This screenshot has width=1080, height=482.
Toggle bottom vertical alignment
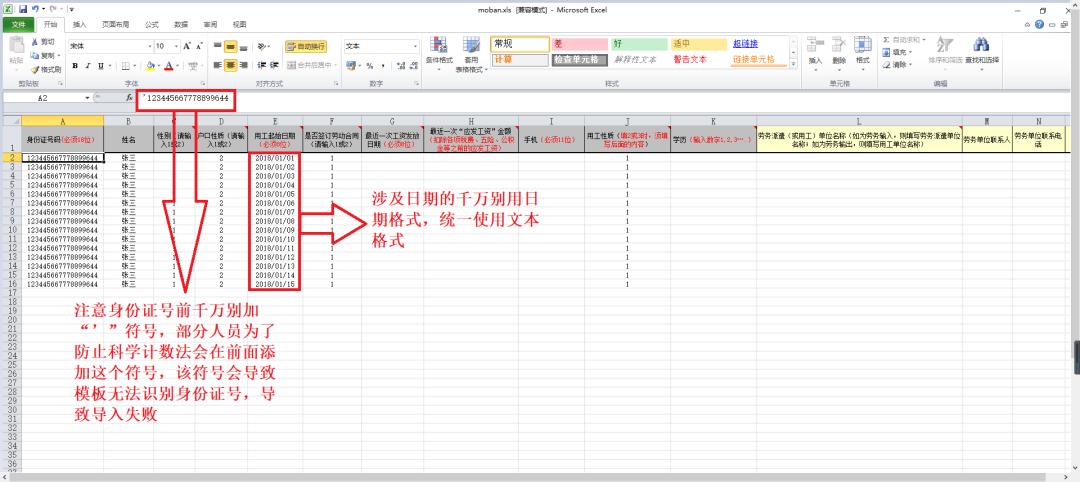click(x=244, y=46)
